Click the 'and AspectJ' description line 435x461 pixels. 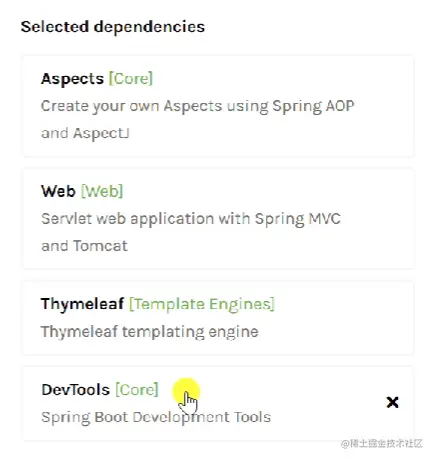(x=85, y=133)
